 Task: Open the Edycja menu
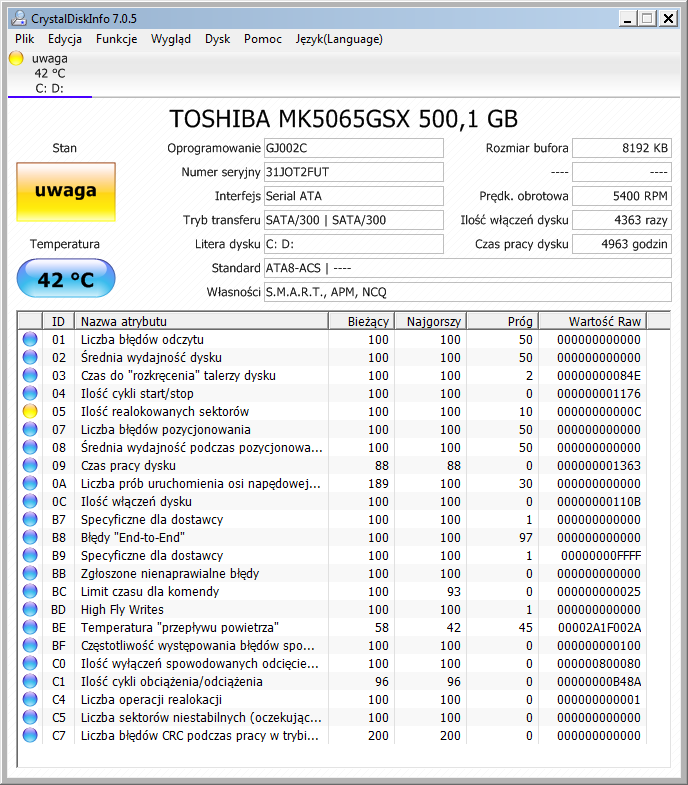click(x=65, y=39)
